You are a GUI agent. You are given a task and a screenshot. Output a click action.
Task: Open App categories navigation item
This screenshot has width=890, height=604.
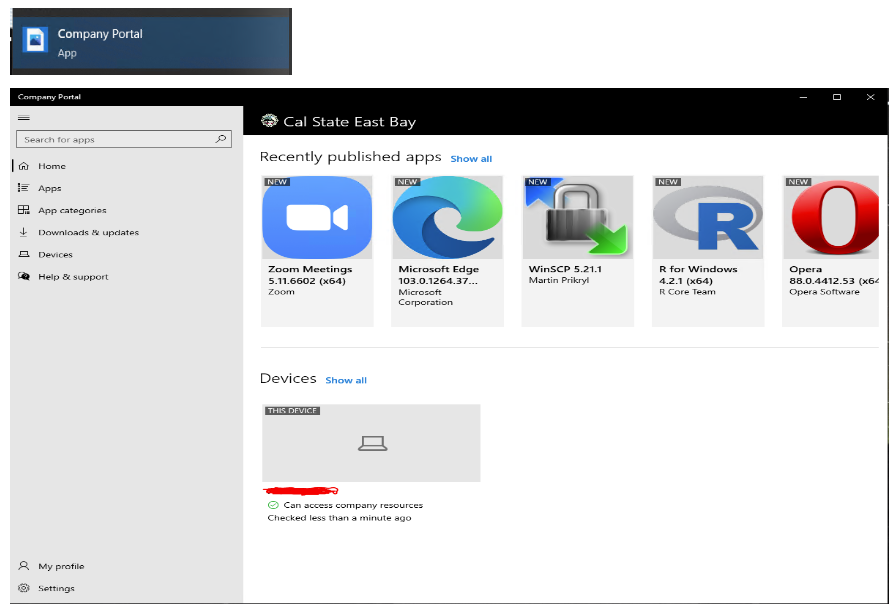72,210
